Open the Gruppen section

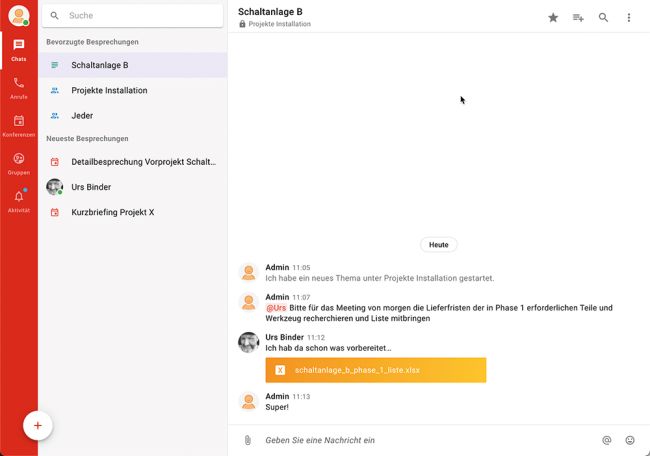[x=19, y=163]
